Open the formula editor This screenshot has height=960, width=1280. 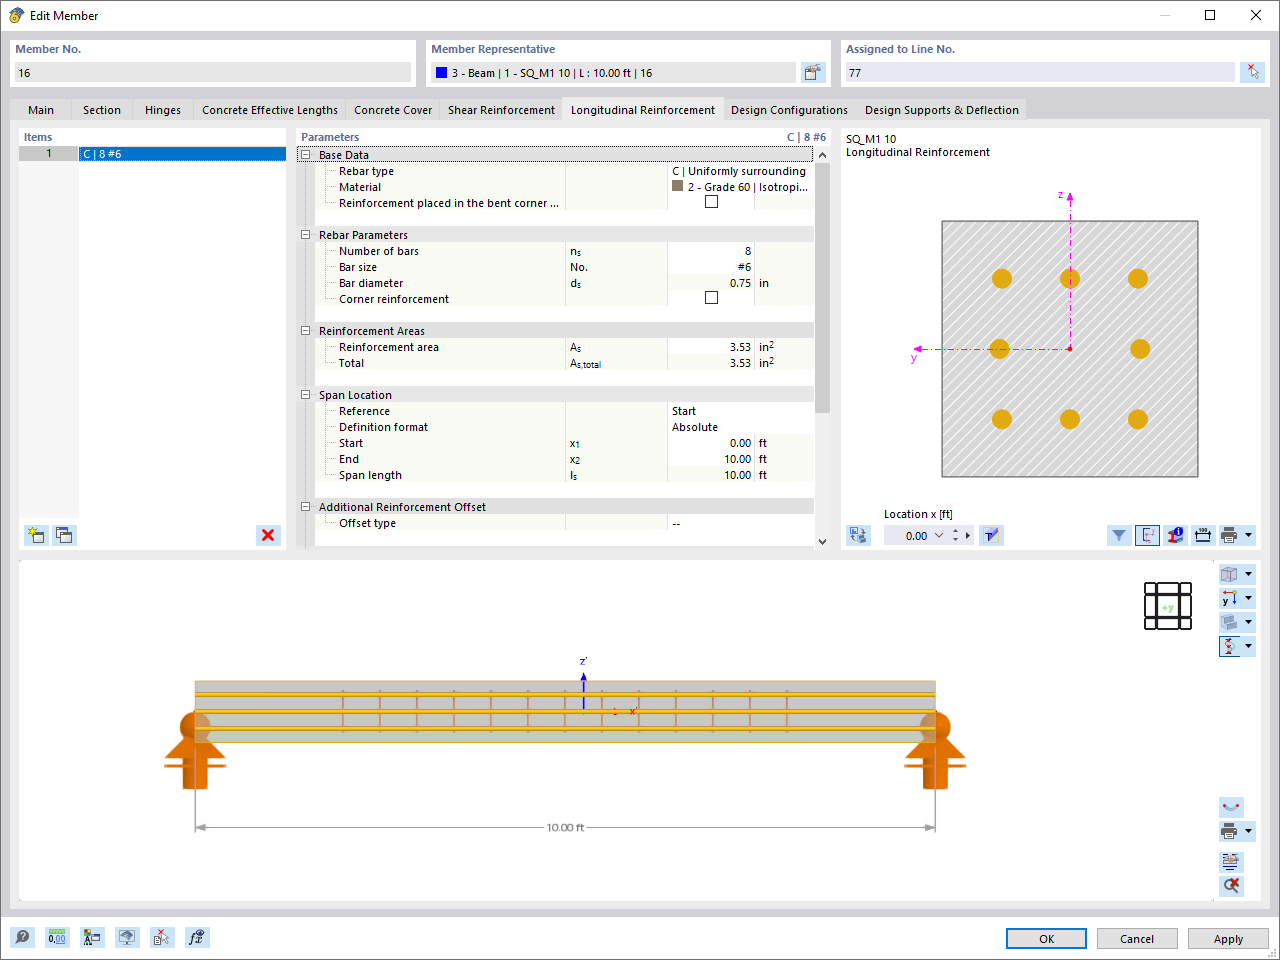point(197,937)
